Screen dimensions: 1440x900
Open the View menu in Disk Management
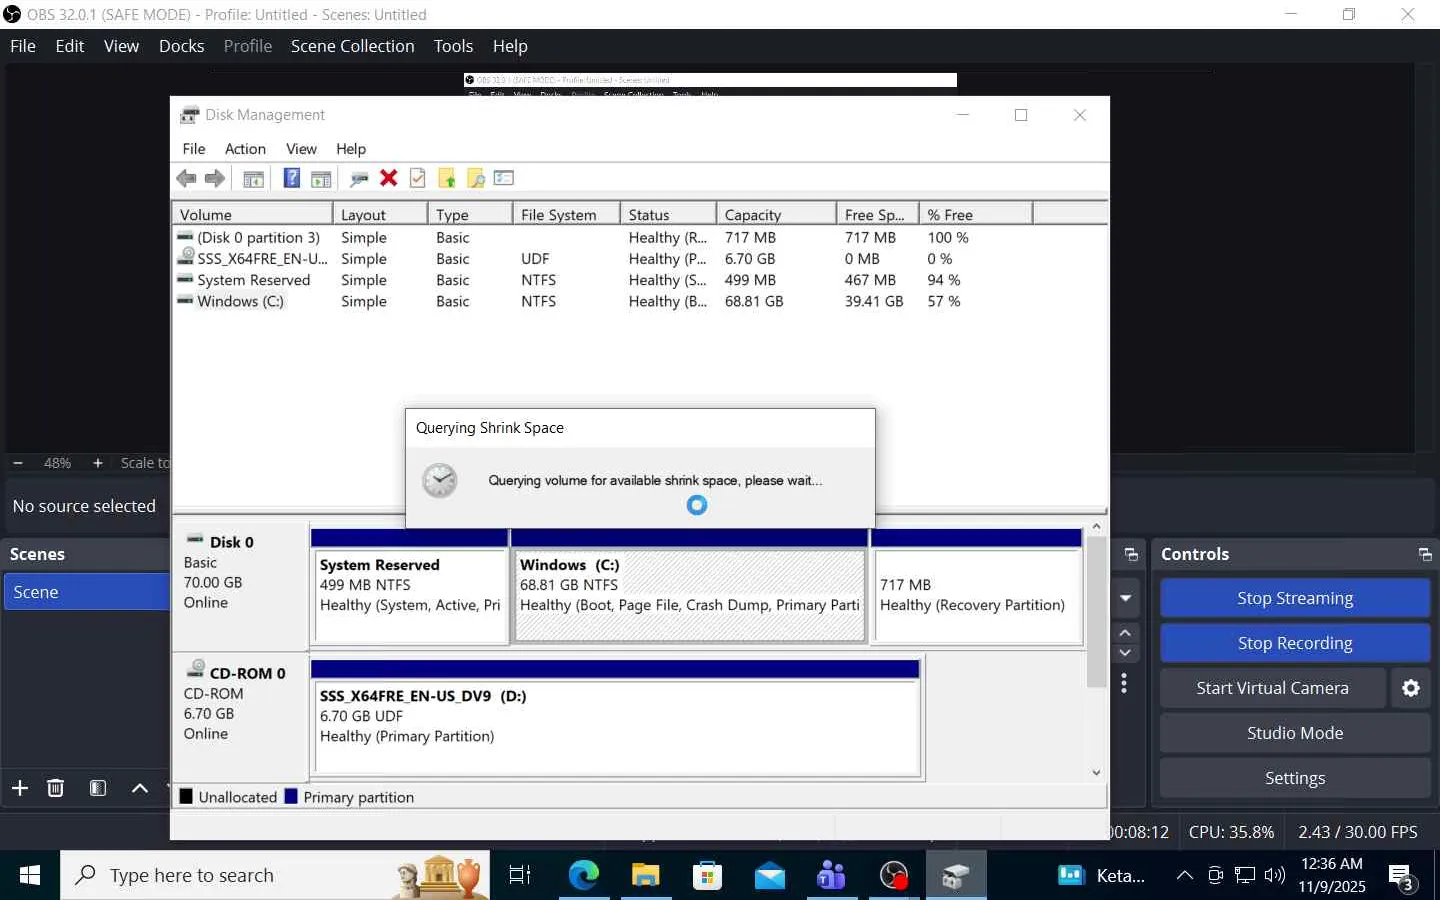click(301, 149)
